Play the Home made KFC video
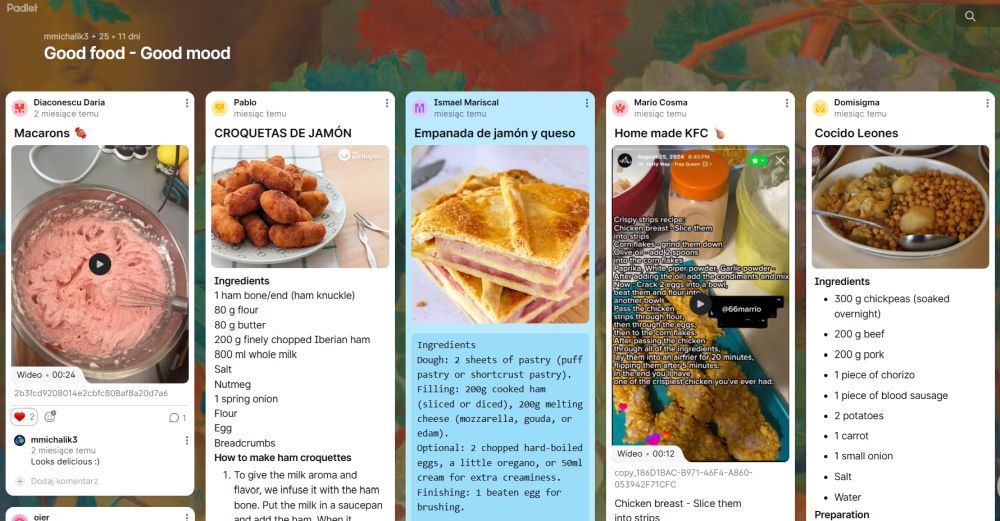Image resolution: width=1000 pixels, height=521 pixels. tap(700, 304)
